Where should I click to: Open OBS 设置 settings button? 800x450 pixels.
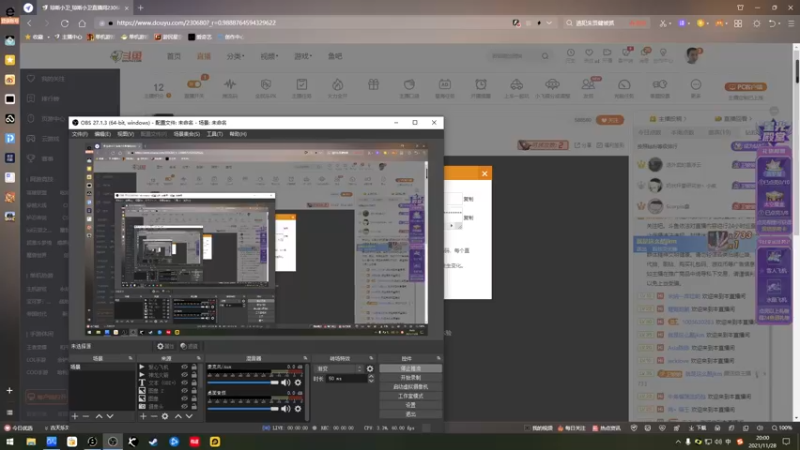point(410,405)
